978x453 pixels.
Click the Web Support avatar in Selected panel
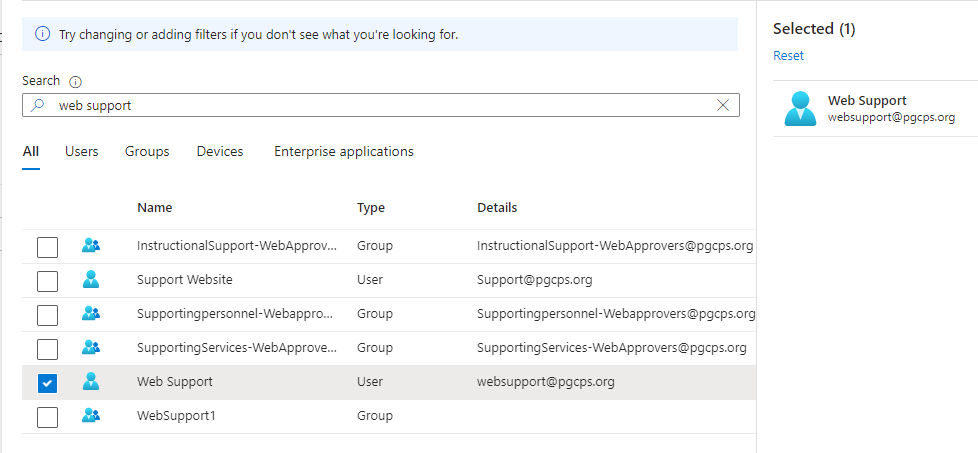(x=800, y=108)
